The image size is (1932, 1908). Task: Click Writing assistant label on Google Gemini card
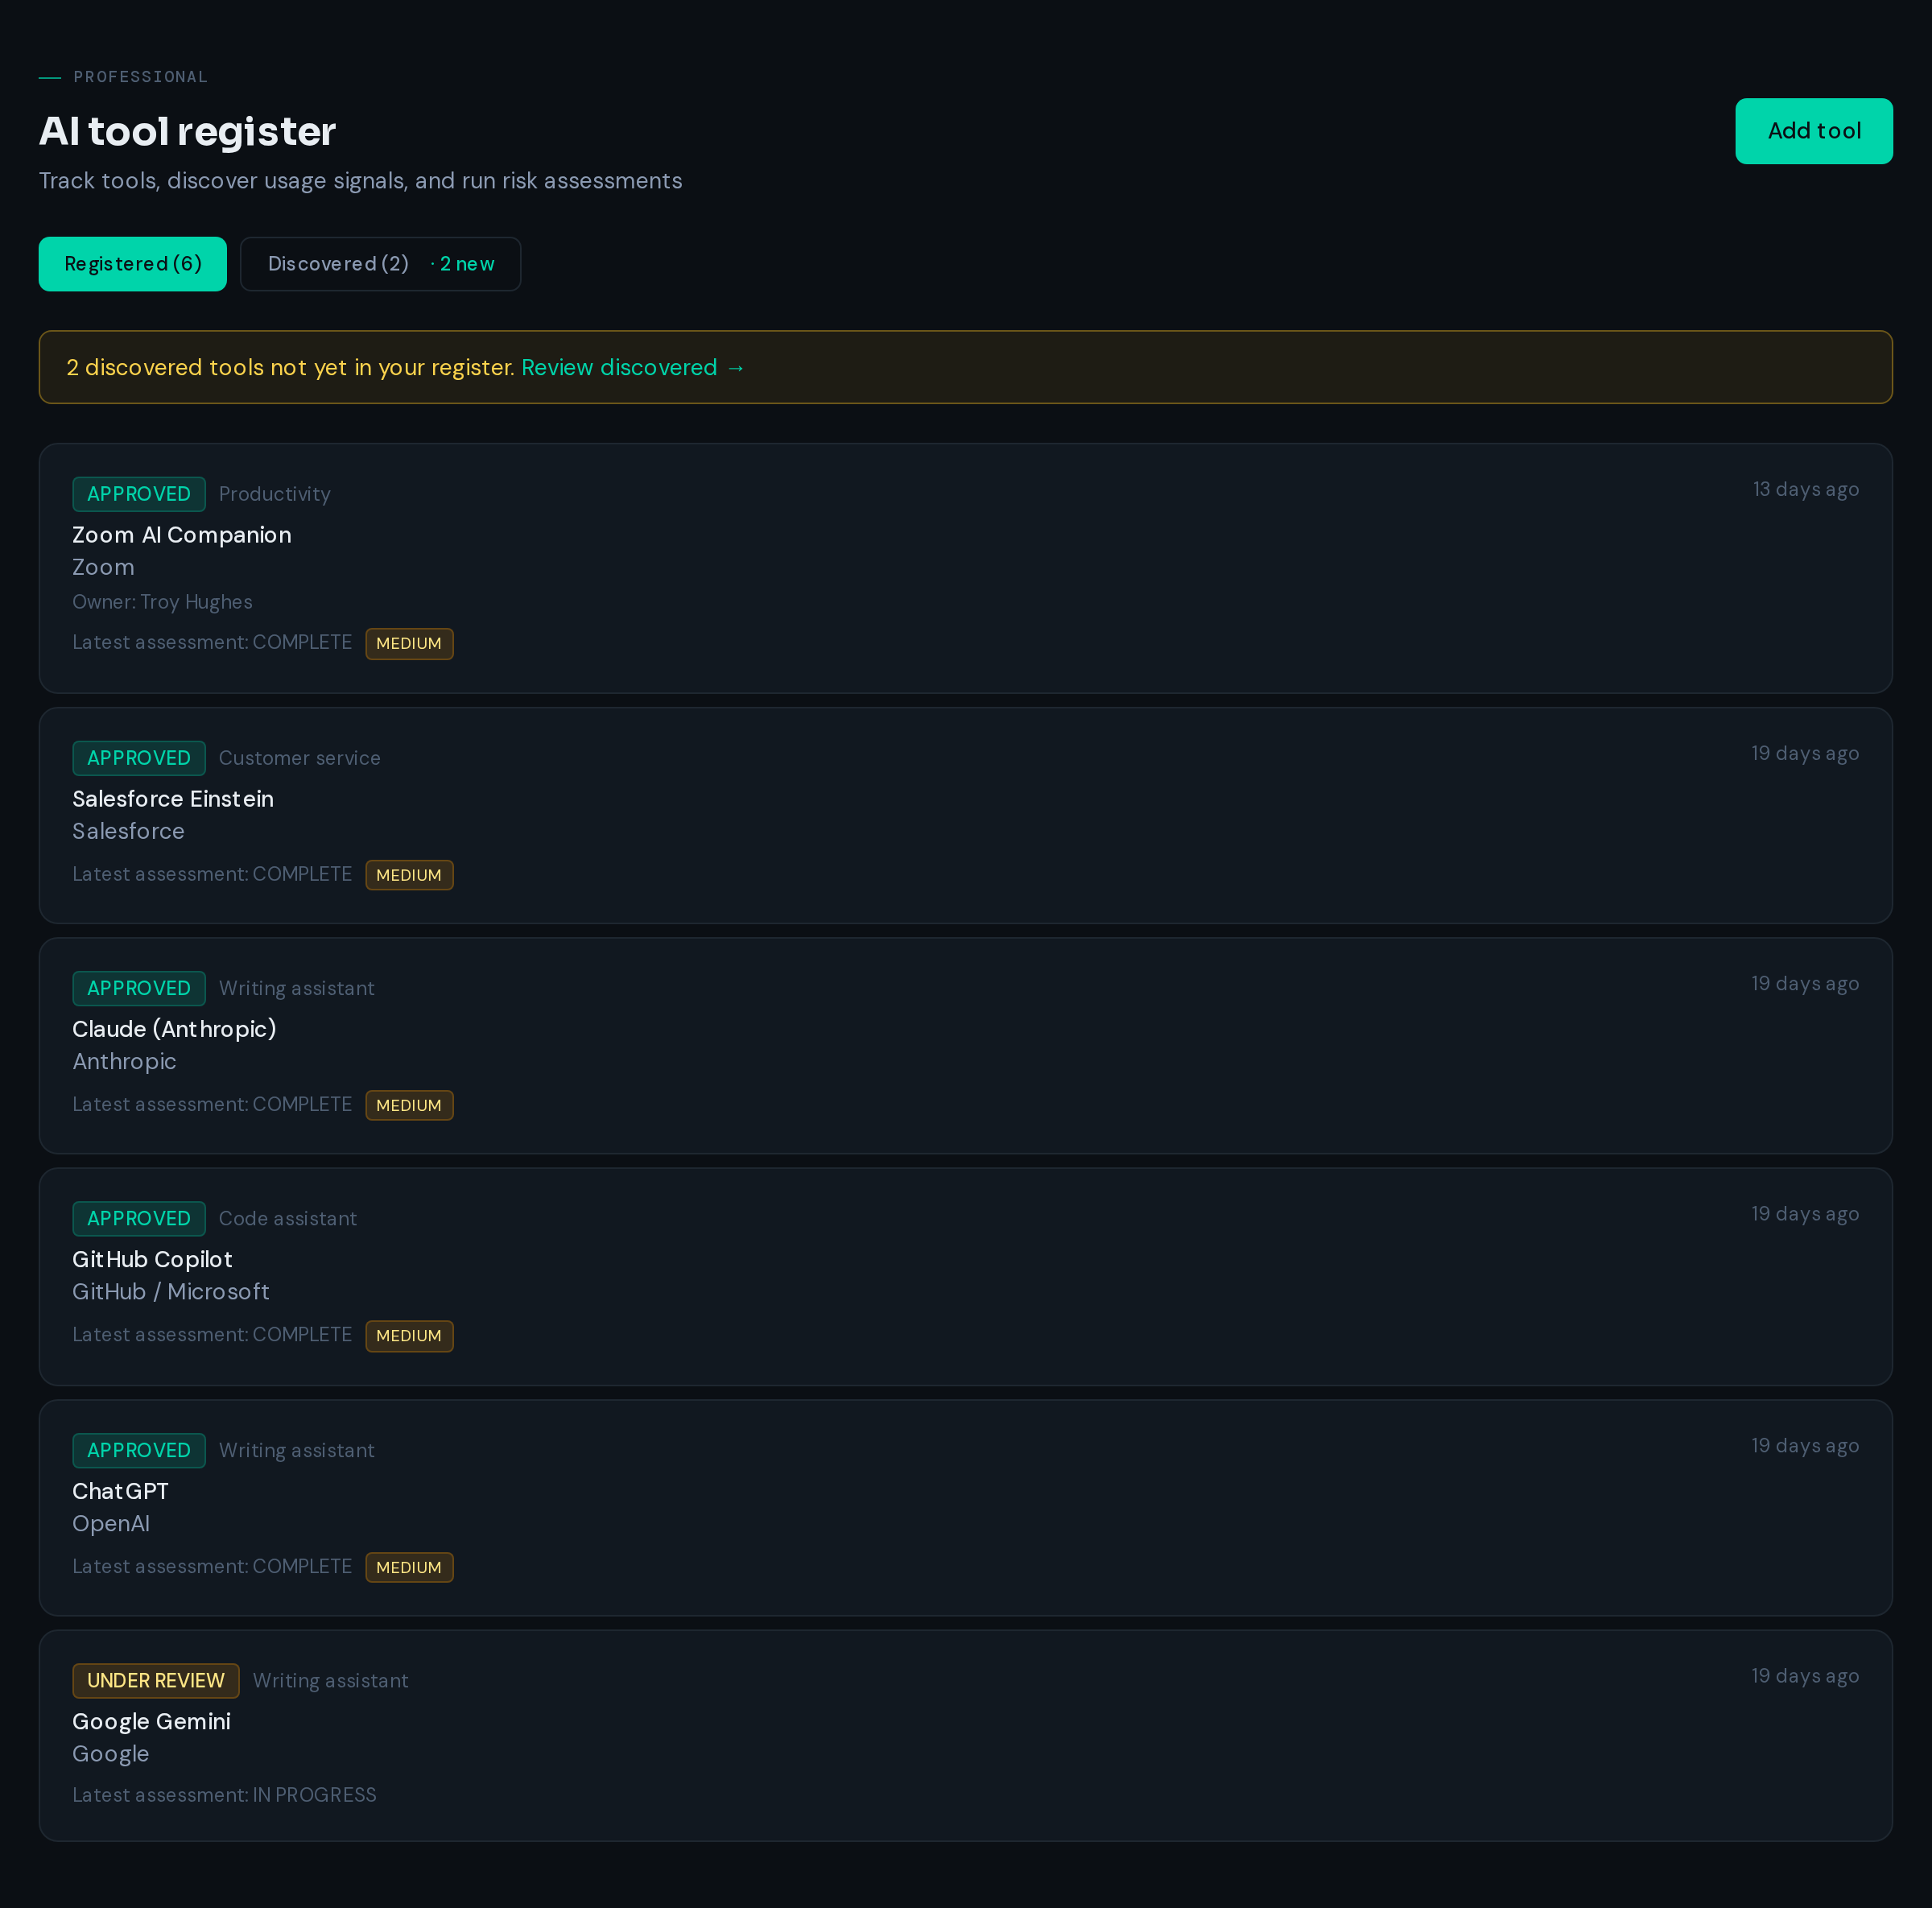[330, 1680]
